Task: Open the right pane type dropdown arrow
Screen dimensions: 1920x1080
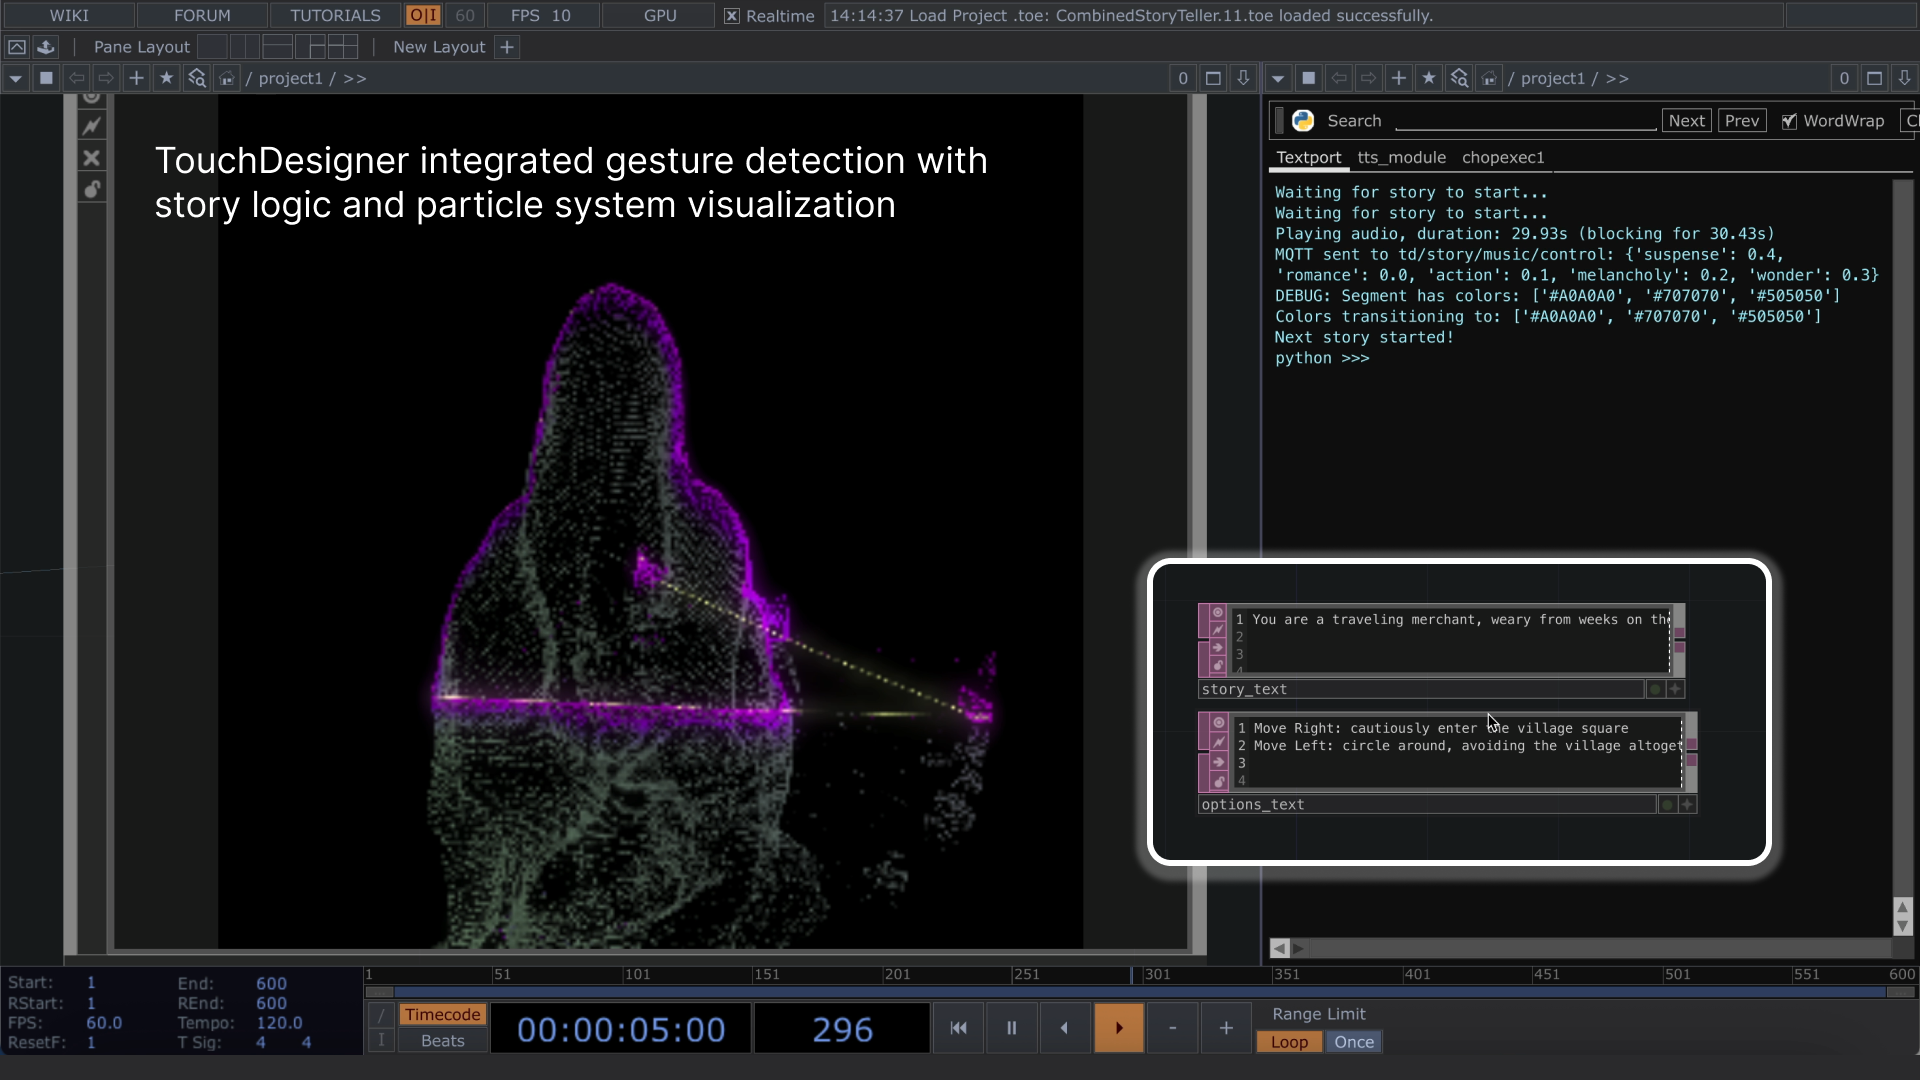Action: click(1277, 78)
